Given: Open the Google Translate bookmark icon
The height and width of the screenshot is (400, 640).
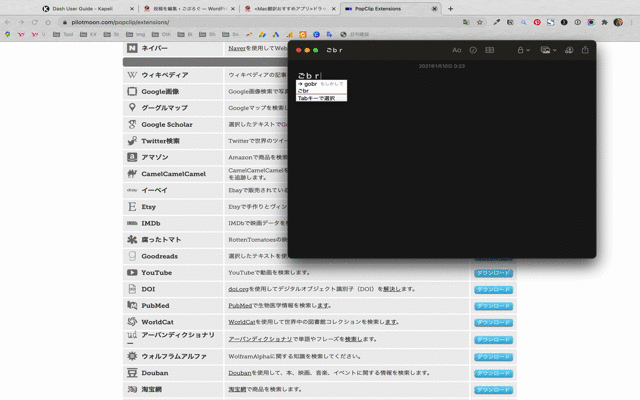Looking at the screenshot, I should click(329, 34).
